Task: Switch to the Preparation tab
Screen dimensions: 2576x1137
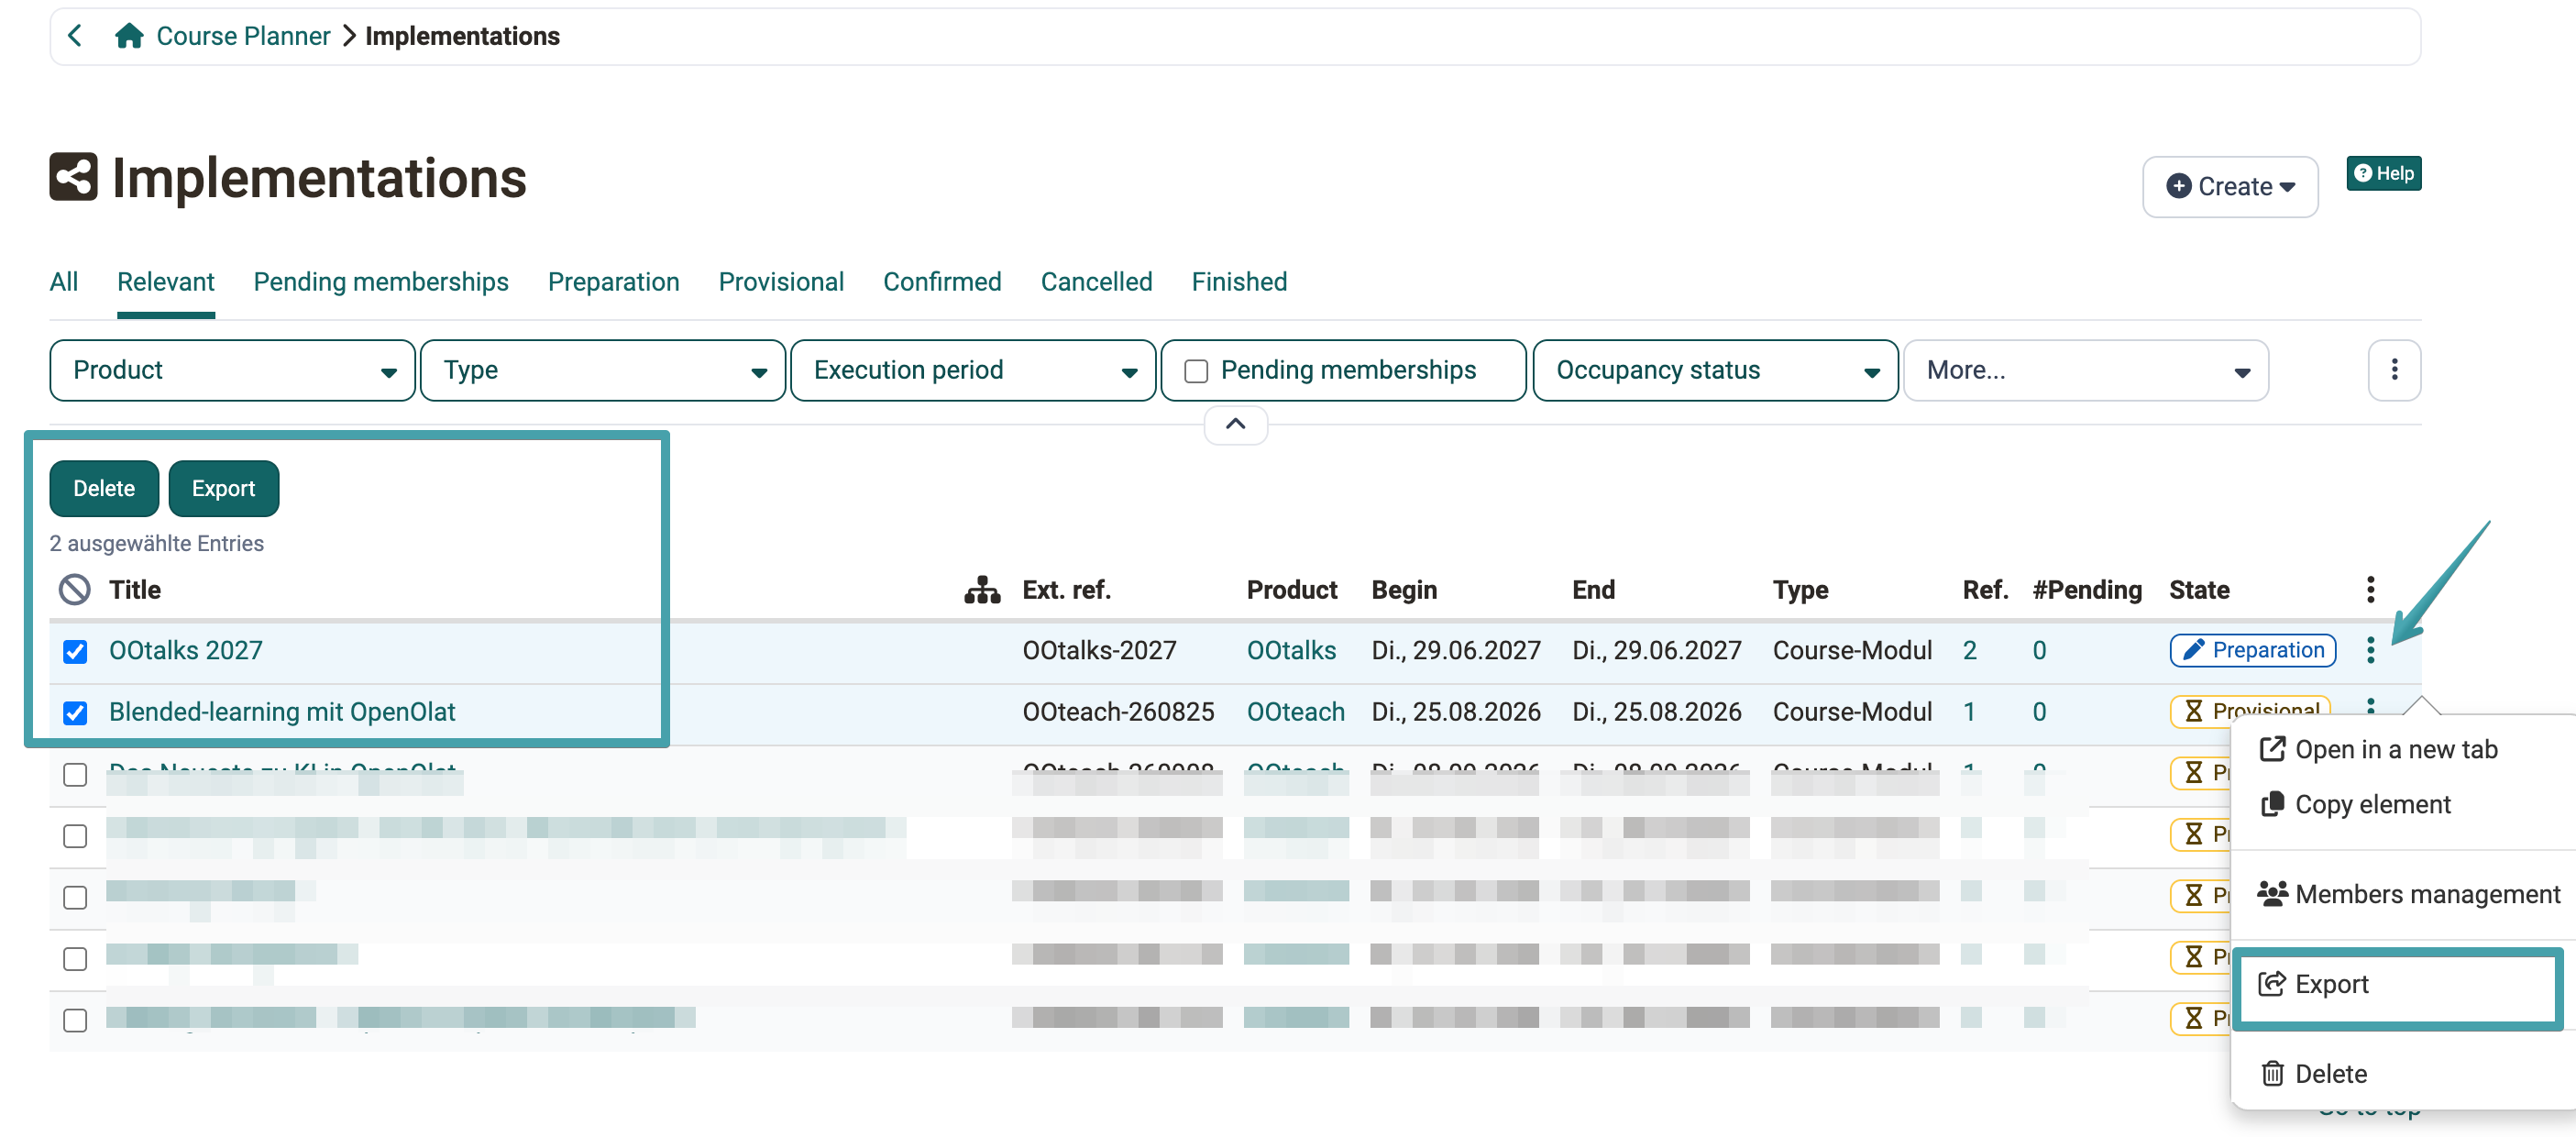Action: [x=614, y=282]
